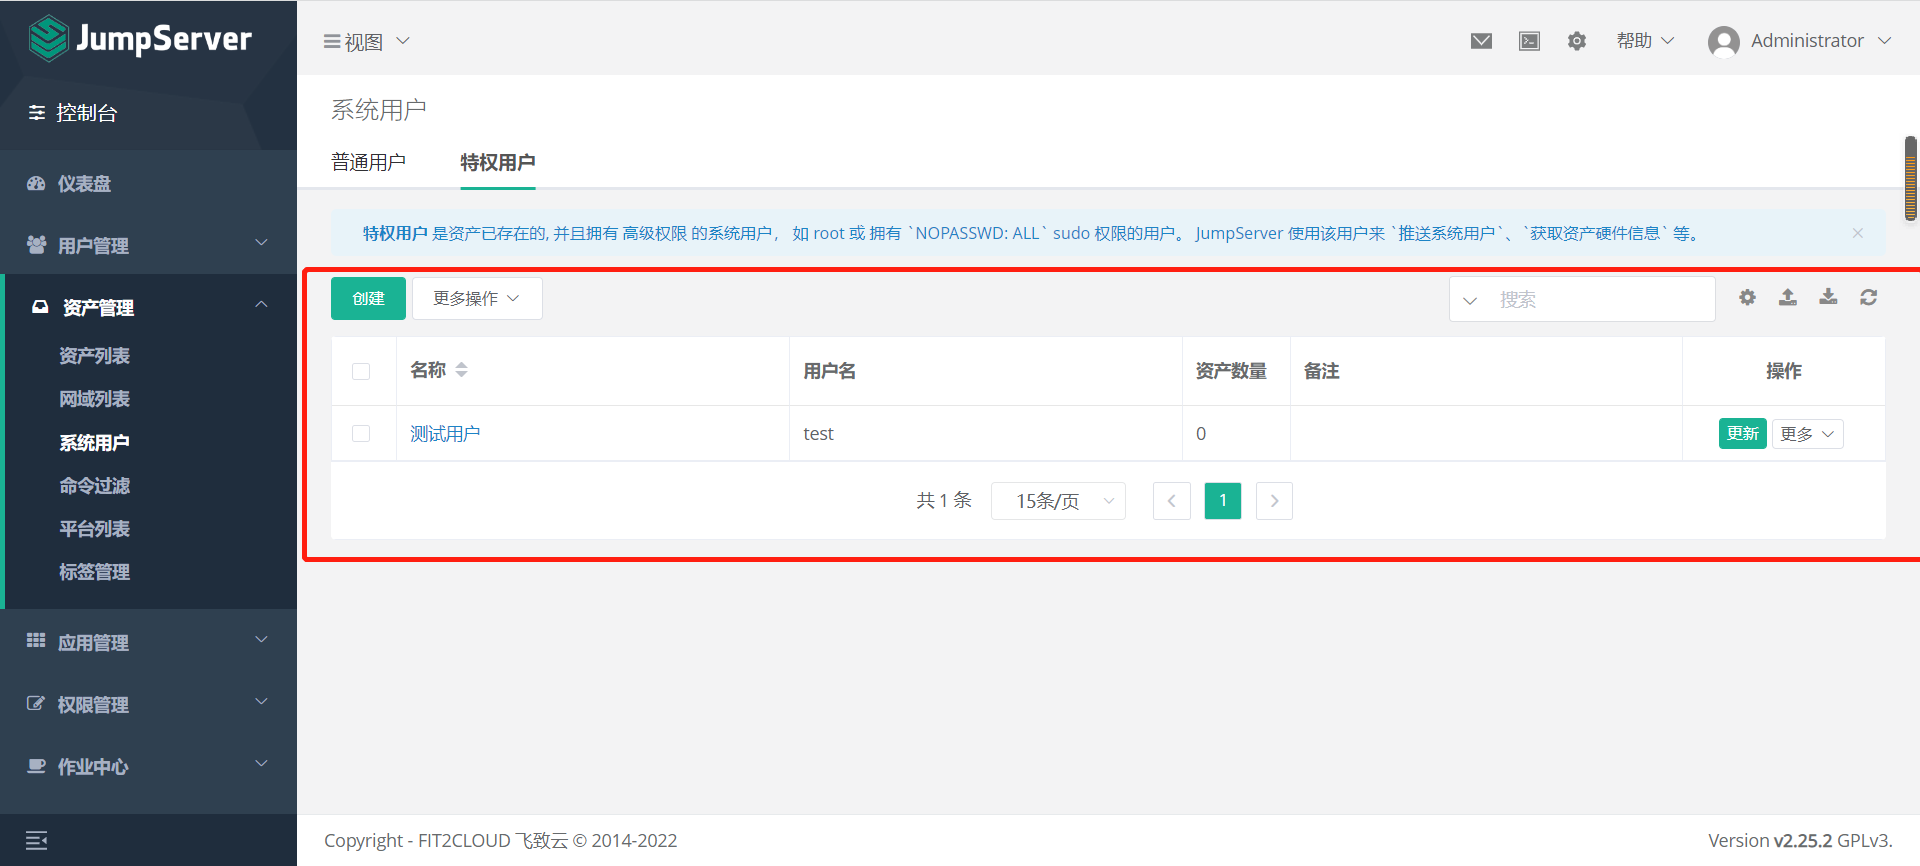Collapse the sidebar with bottom menu icon
This screenshot has height=866, width=1920.
[x=37, y=840]
